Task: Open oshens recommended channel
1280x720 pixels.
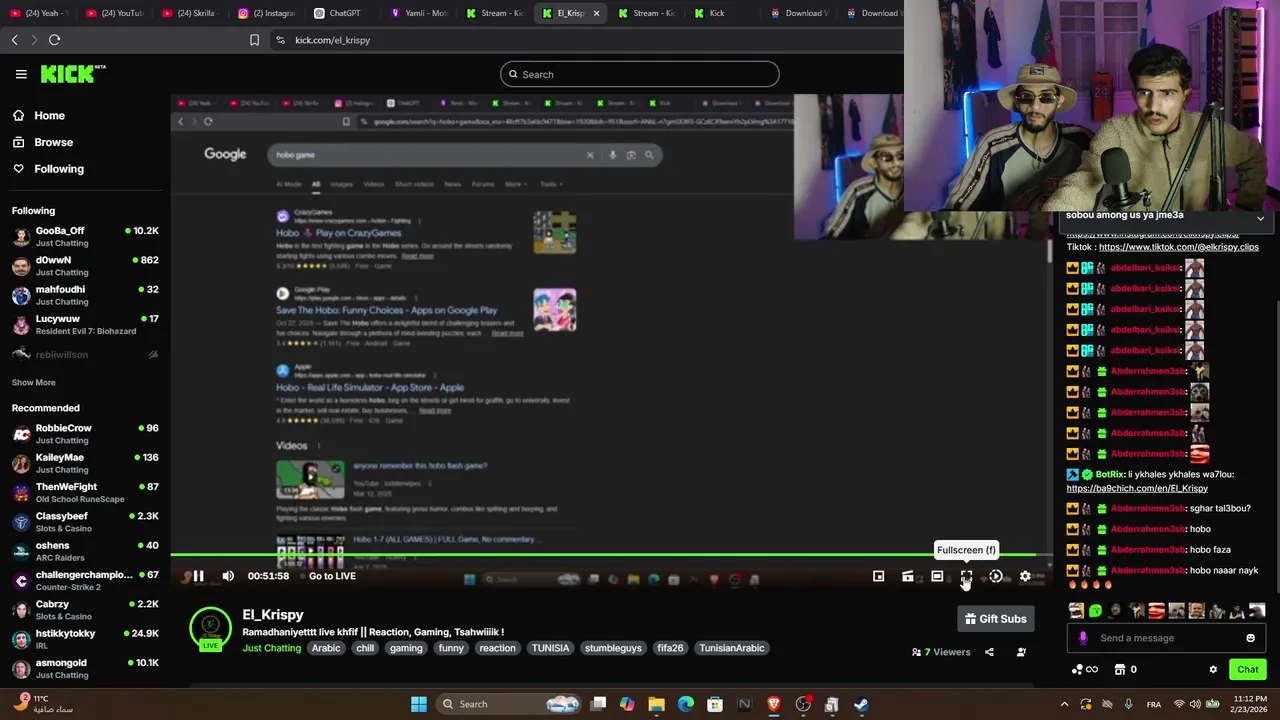Action: point(85,551)
